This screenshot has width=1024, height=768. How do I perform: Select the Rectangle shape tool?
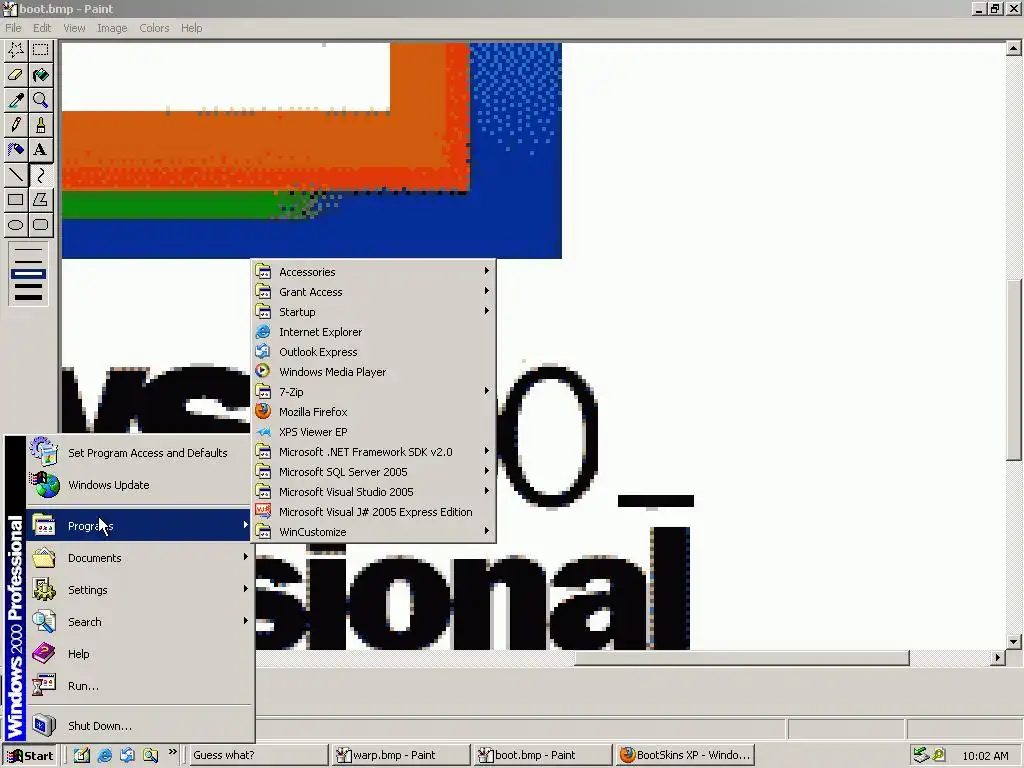point(16,200)
